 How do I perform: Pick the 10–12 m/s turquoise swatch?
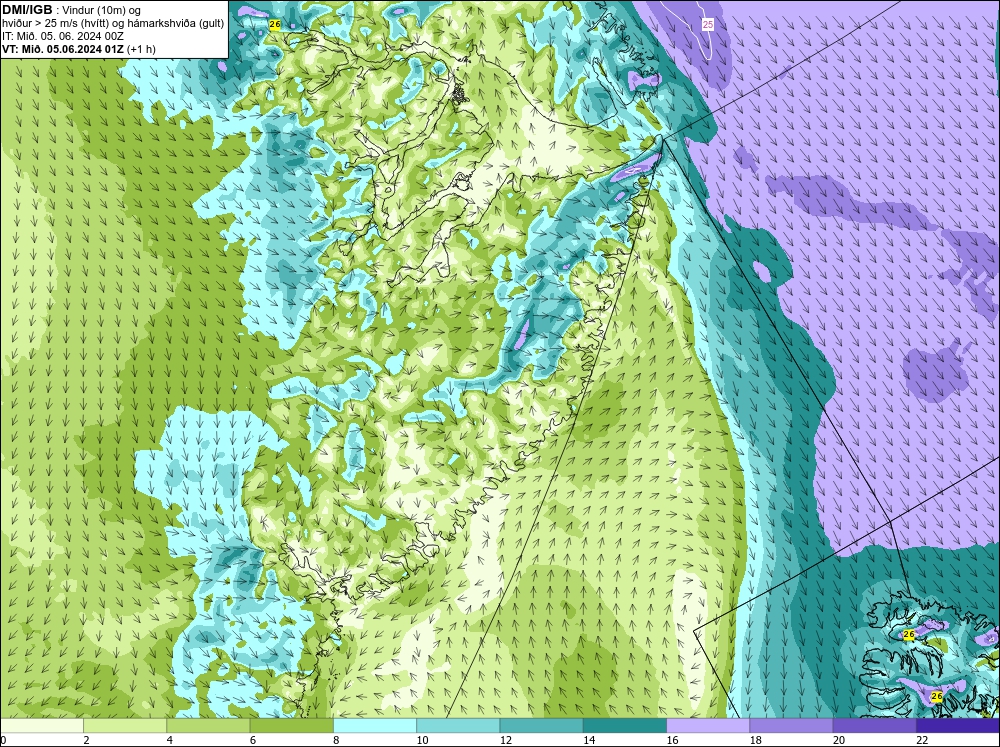pos(458,725)
